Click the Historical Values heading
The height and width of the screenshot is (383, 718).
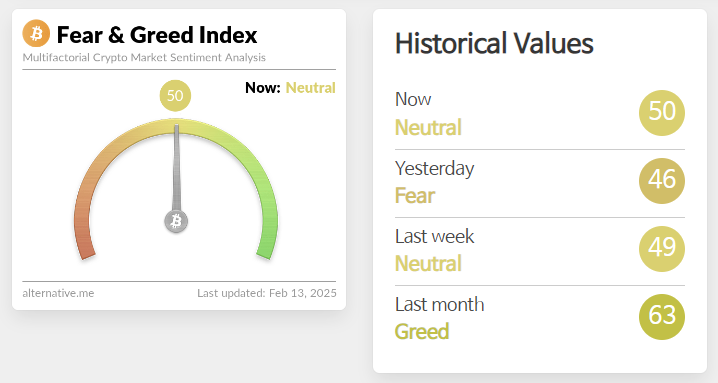pyautogui.click(x=494, y=44)
